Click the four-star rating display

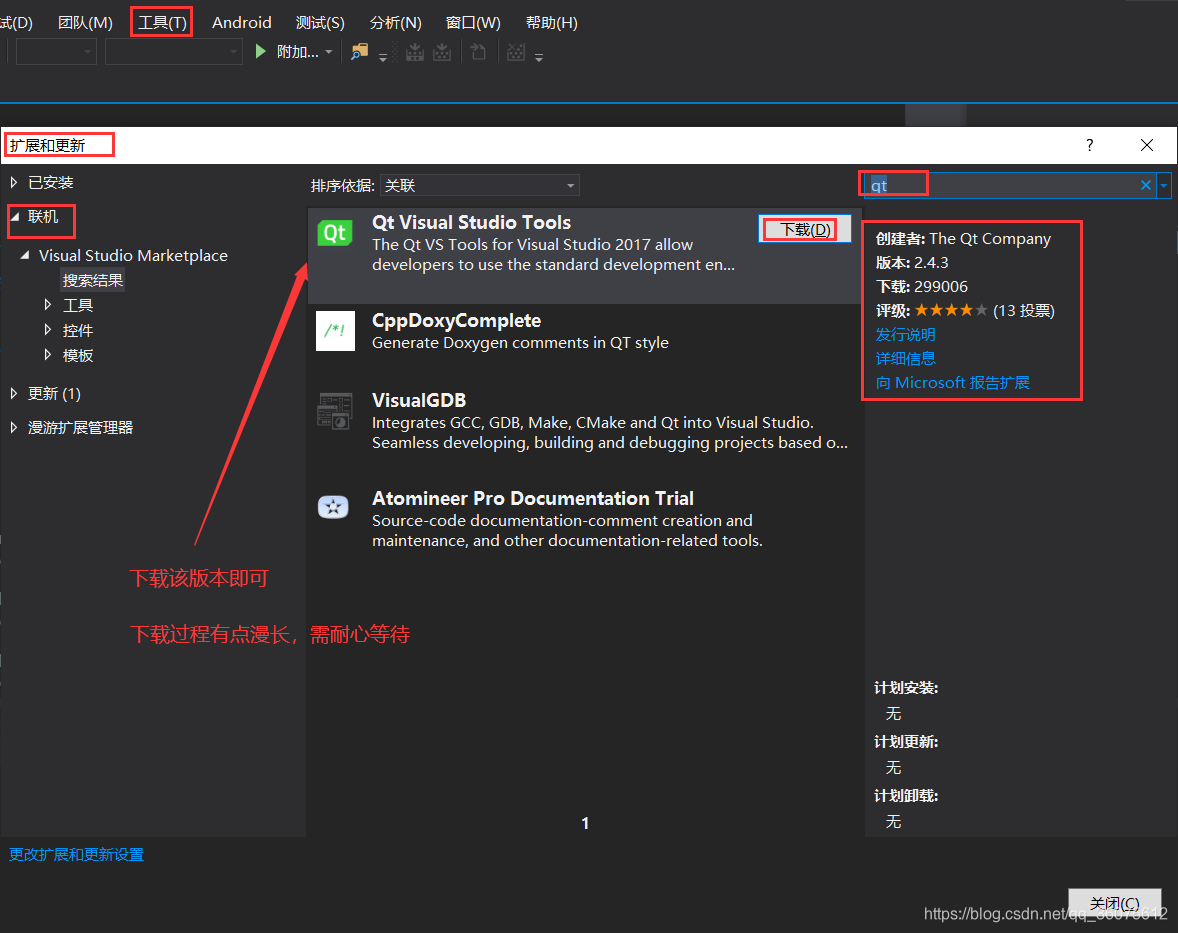[951, 310]
